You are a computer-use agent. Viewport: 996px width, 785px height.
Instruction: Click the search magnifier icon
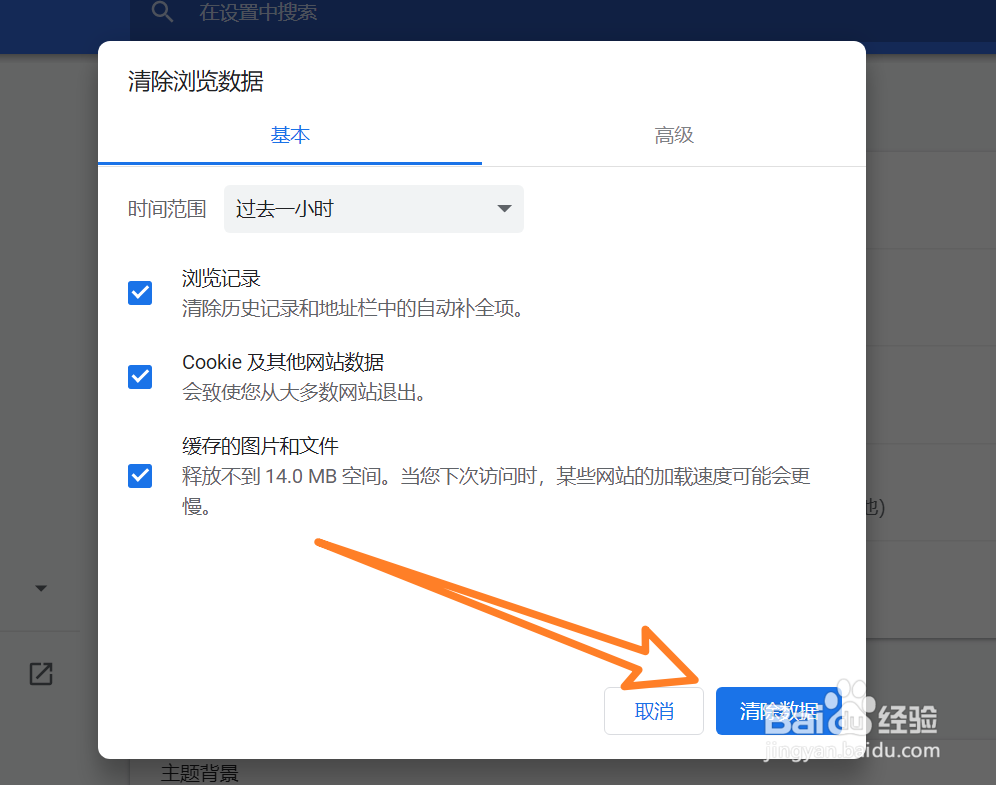coord(162,13)
